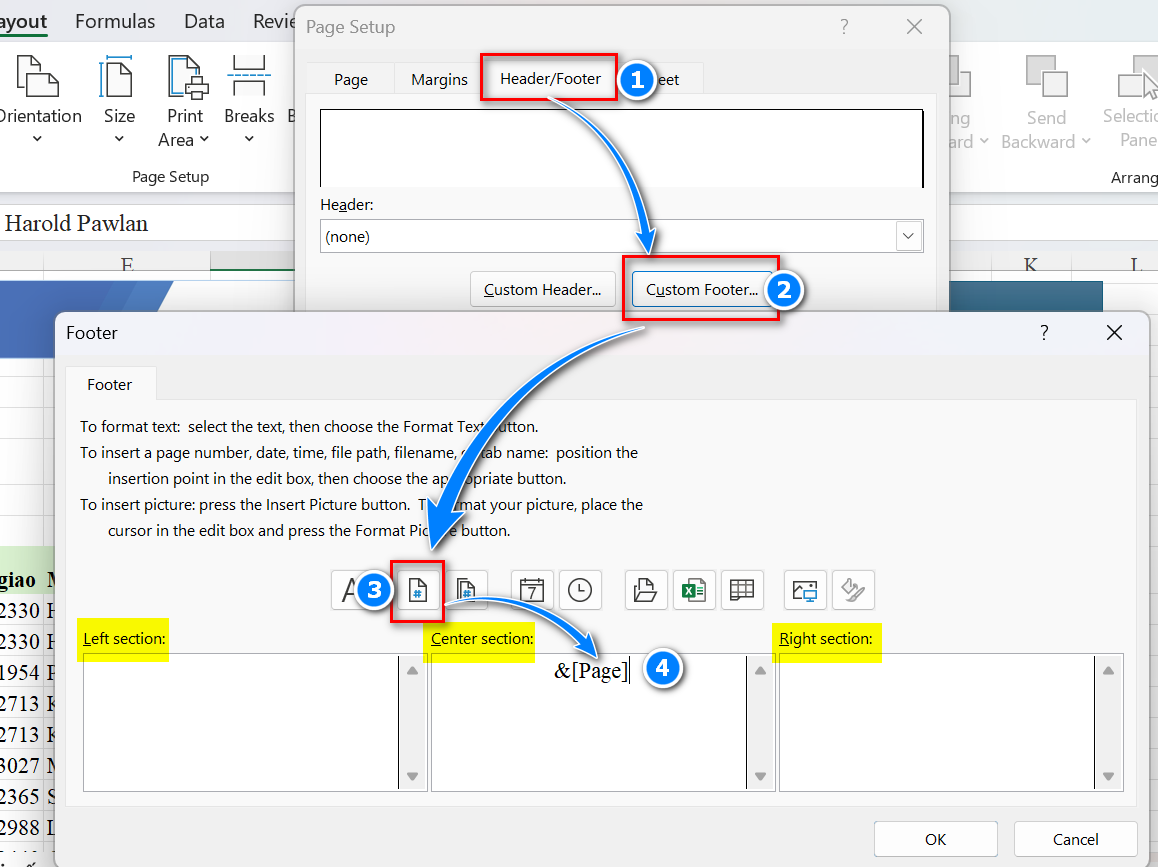The image size is (1158, 867).
Task: Click the Custom Footer button
Action: click(x=701, y=290)
